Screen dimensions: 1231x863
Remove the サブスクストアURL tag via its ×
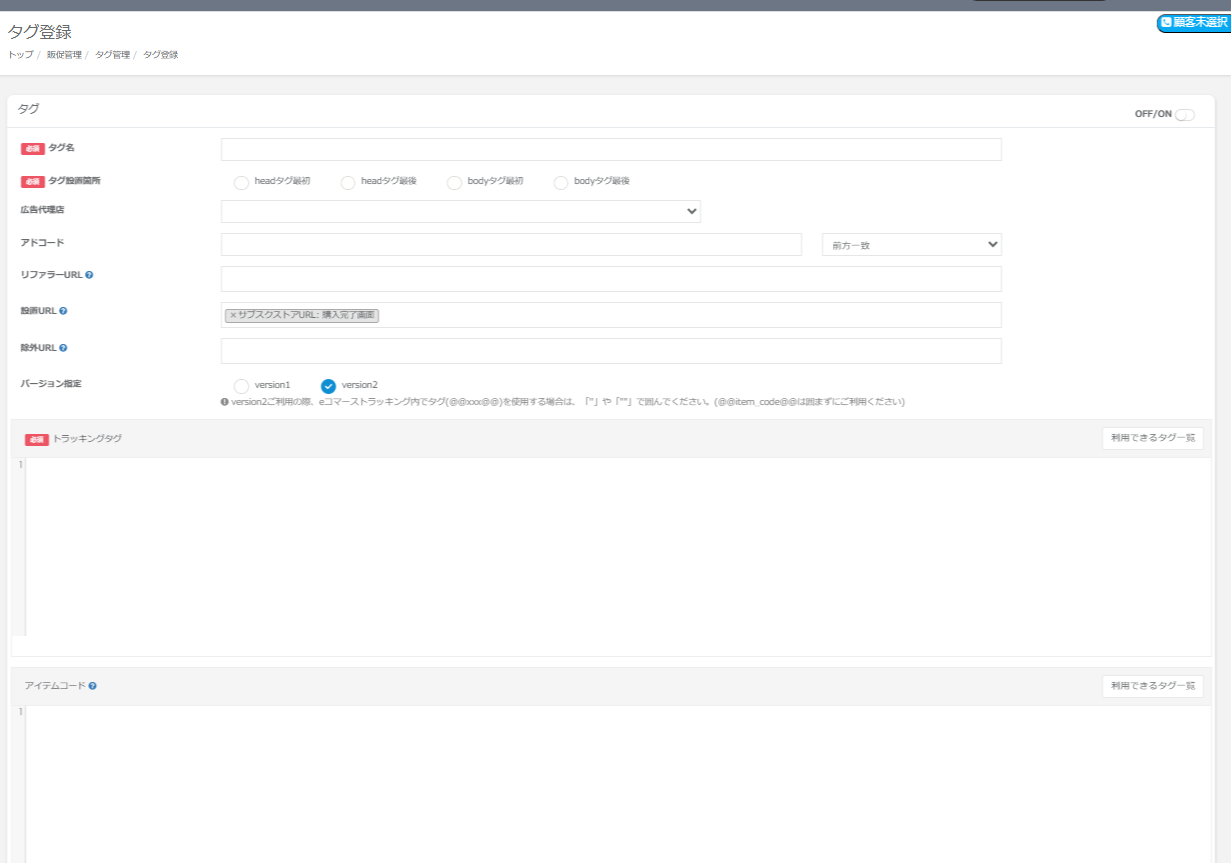[x=233, y=315]
